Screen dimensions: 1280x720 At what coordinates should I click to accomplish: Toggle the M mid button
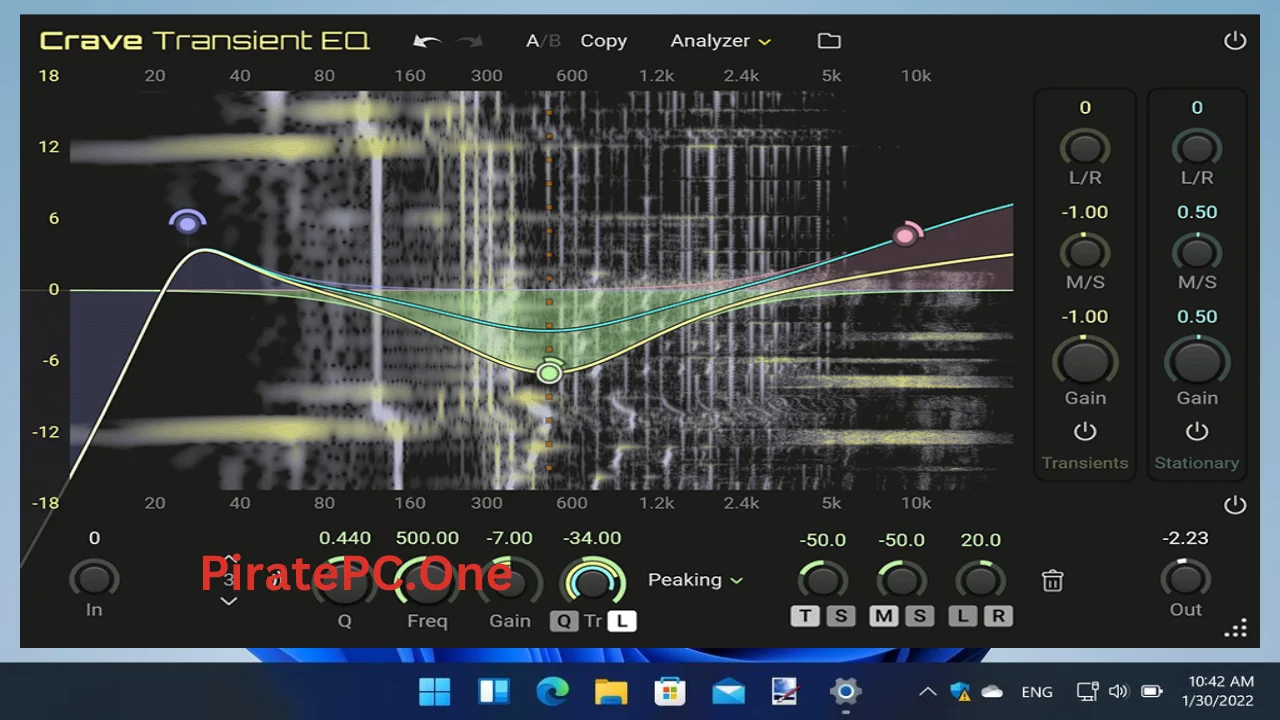tap(884, 616)
